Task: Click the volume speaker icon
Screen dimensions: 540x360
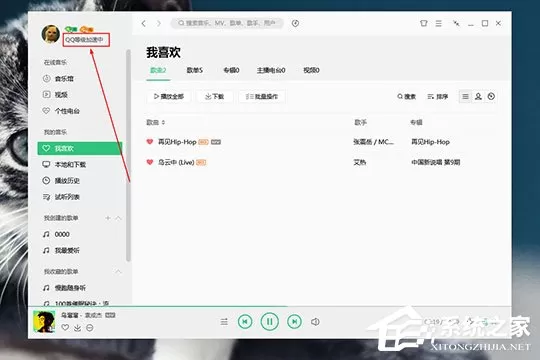Action: tap(315, 322)
